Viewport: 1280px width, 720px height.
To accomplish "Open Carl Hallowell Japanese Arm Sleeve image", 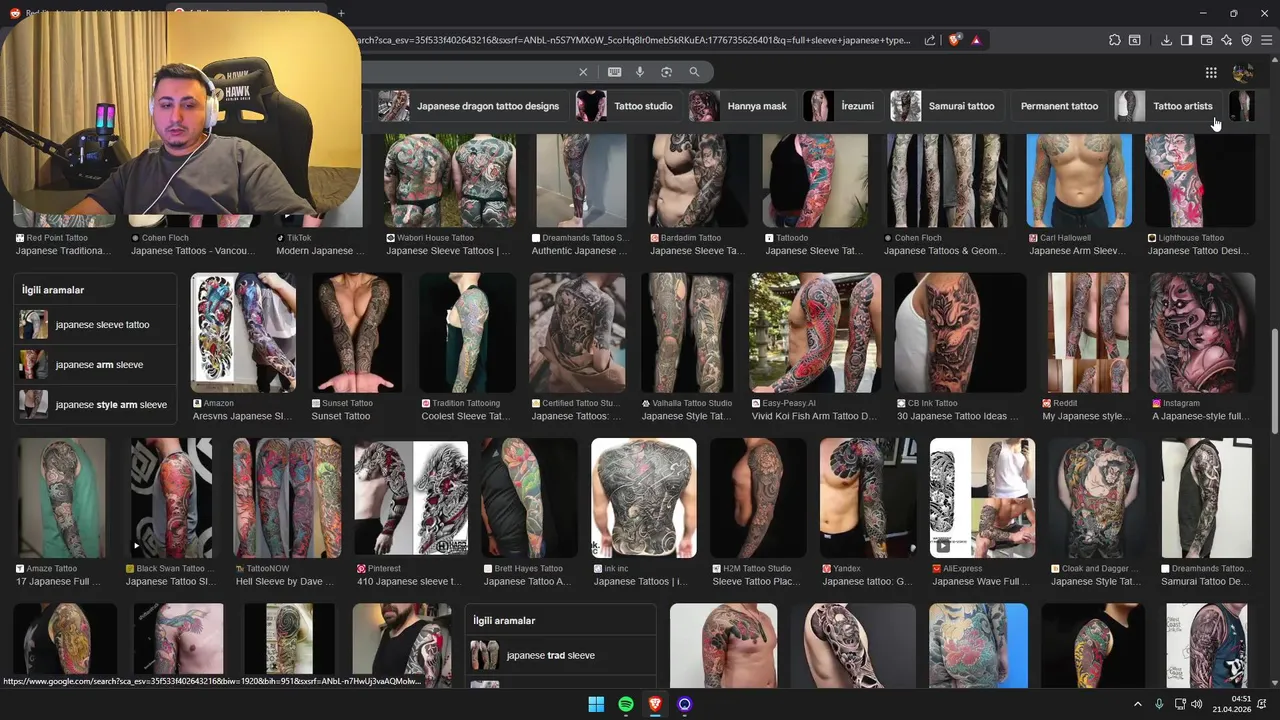I will [x=1079, y=182].
